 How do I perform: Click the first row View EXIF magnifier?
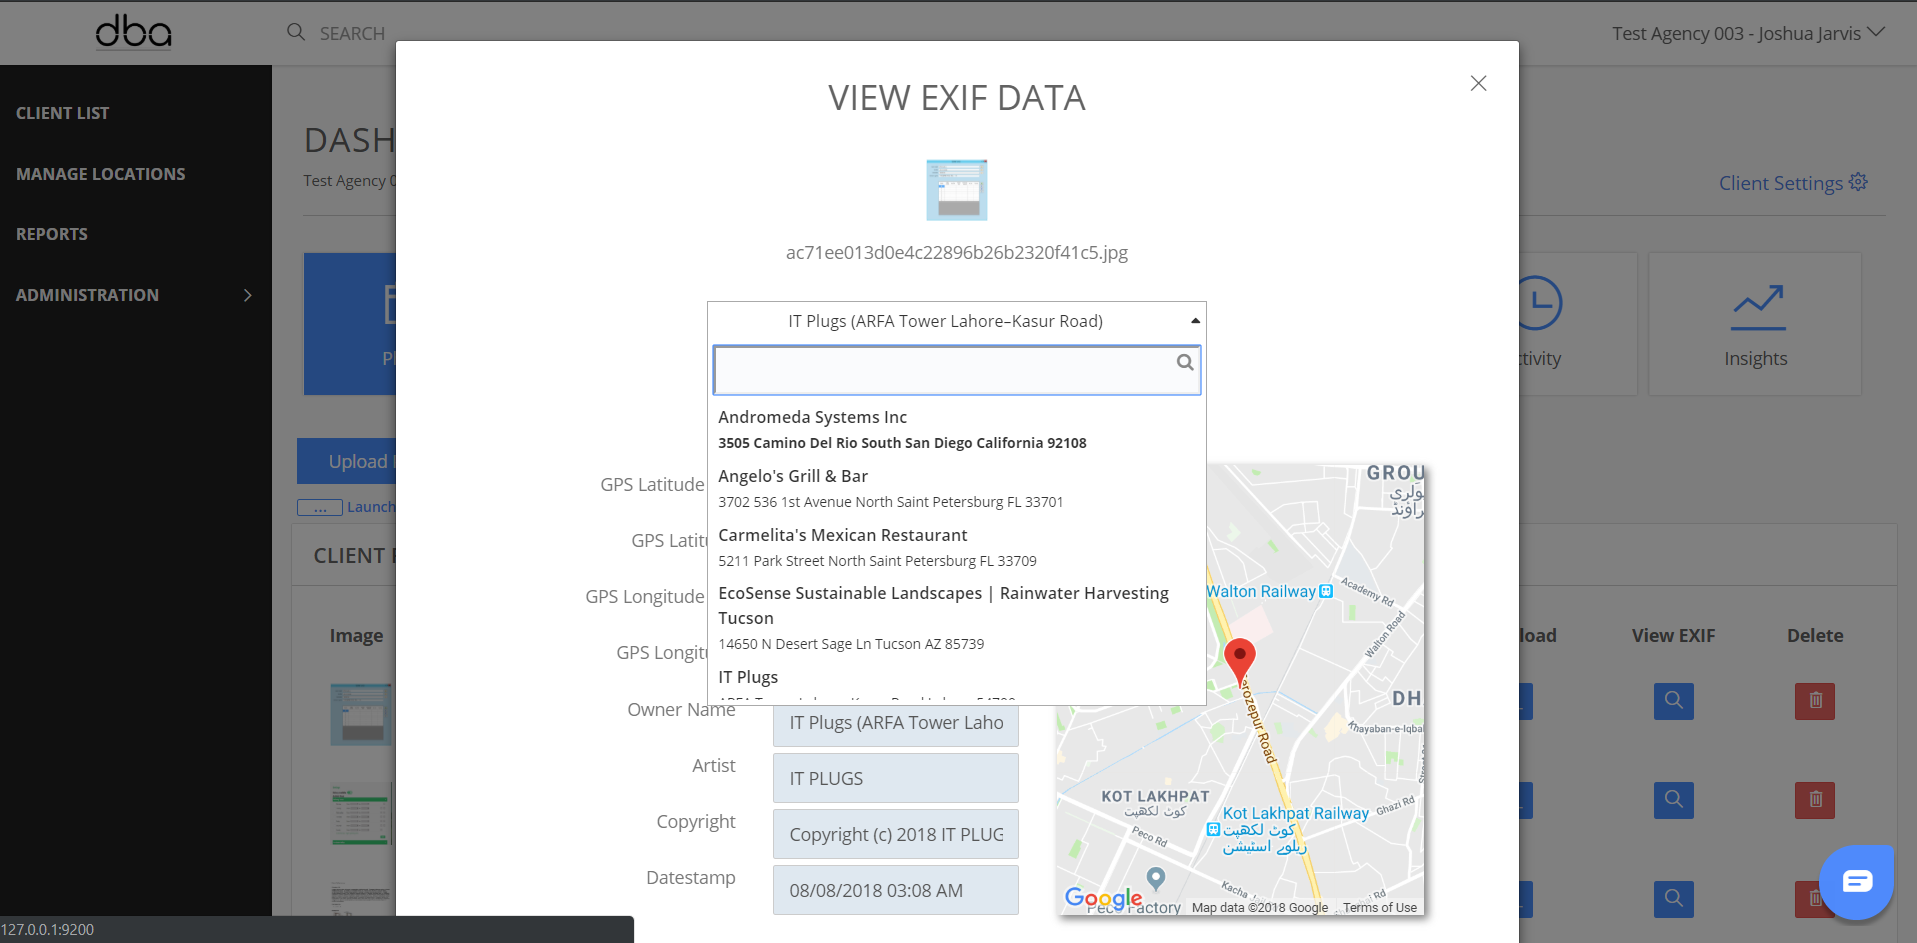coord(1673,701)
